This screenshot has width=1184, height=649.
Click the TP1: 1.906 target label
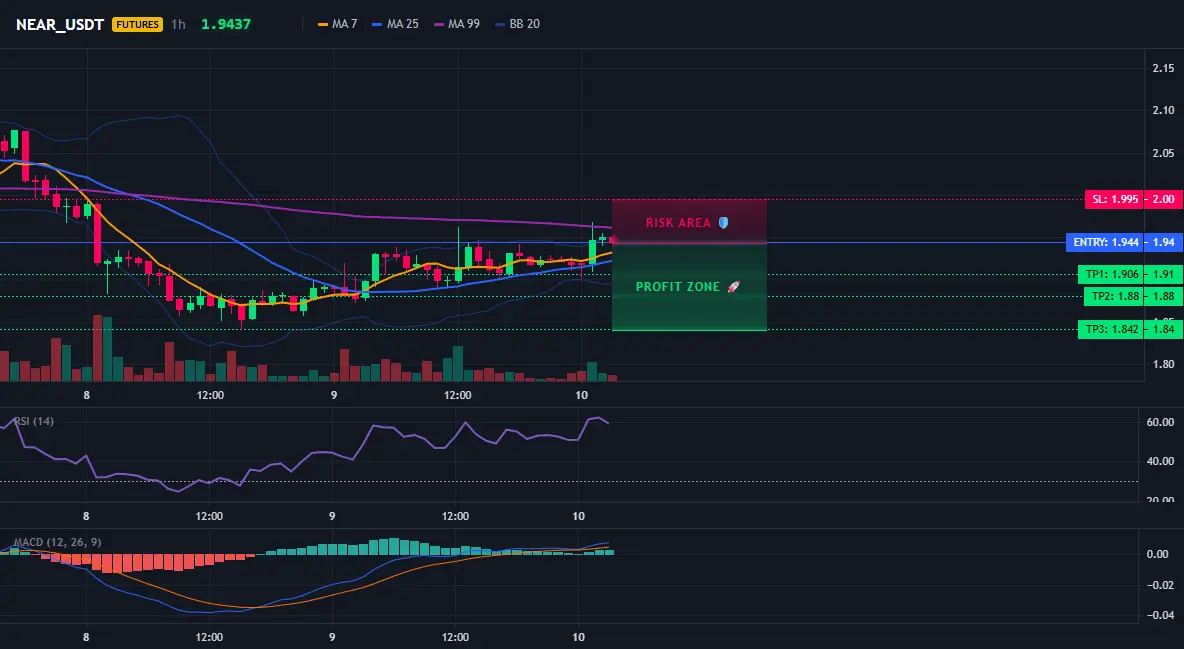[1111, 274]
